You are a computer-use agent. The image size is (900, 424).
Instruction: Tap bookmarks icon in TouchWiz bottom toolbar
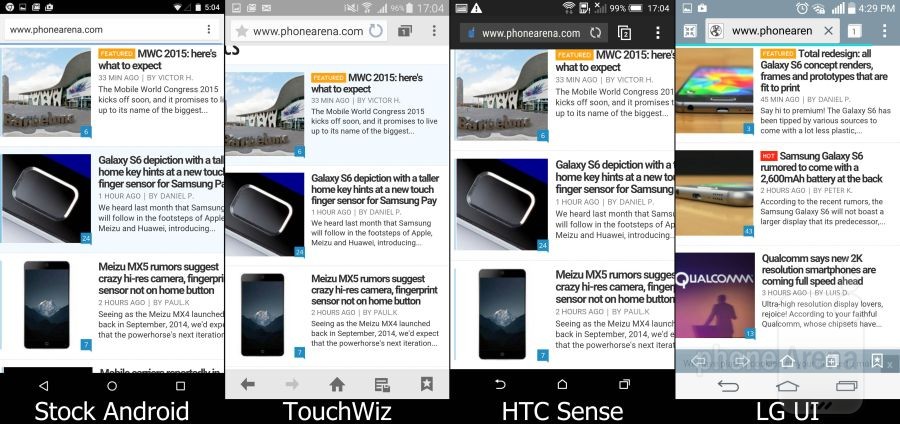[x=426, y=384]
